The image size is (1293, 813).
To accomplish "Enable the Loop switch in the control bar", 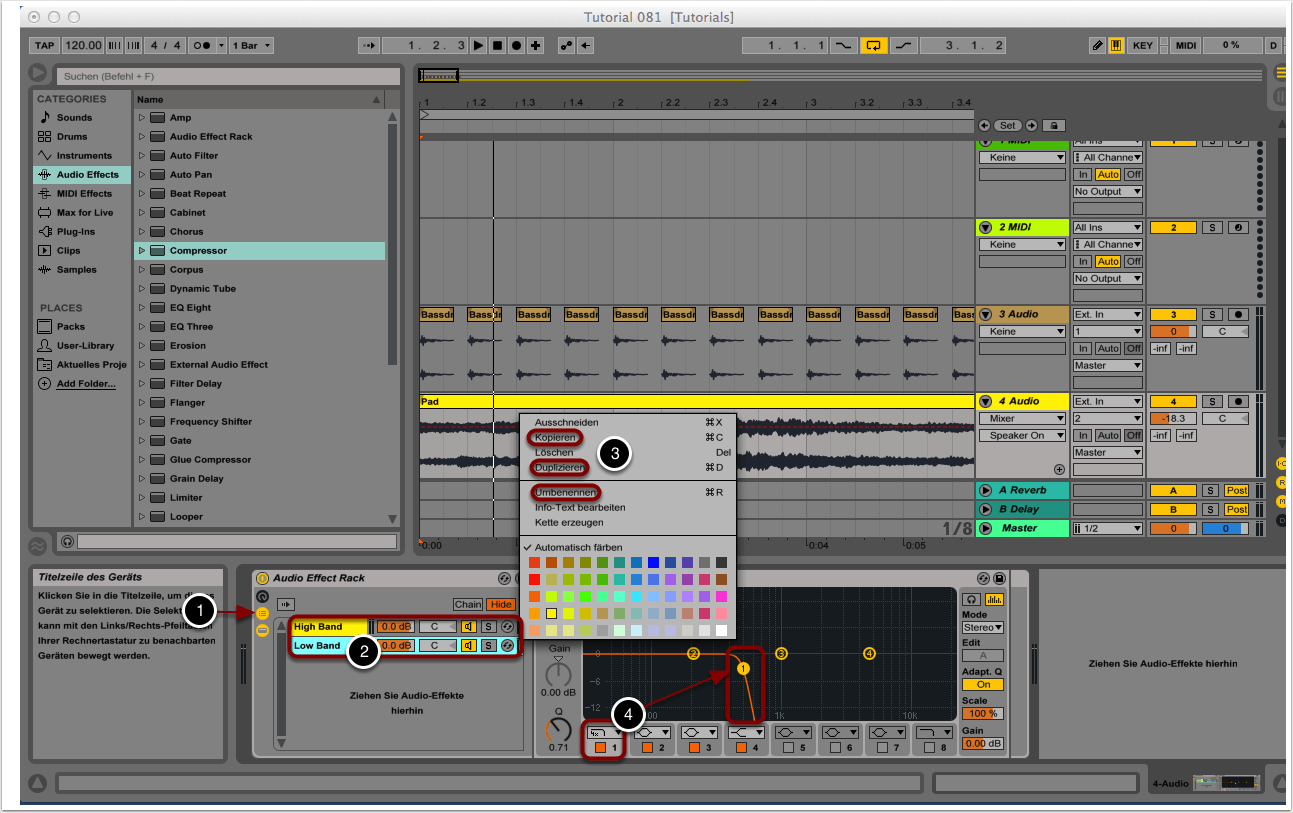I will tap(874, 45).
